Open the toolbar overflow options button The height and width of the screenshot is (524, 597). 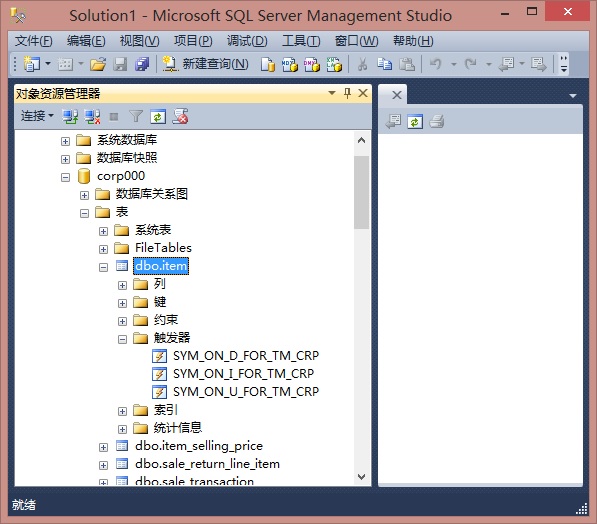click(x=564, y=64)
